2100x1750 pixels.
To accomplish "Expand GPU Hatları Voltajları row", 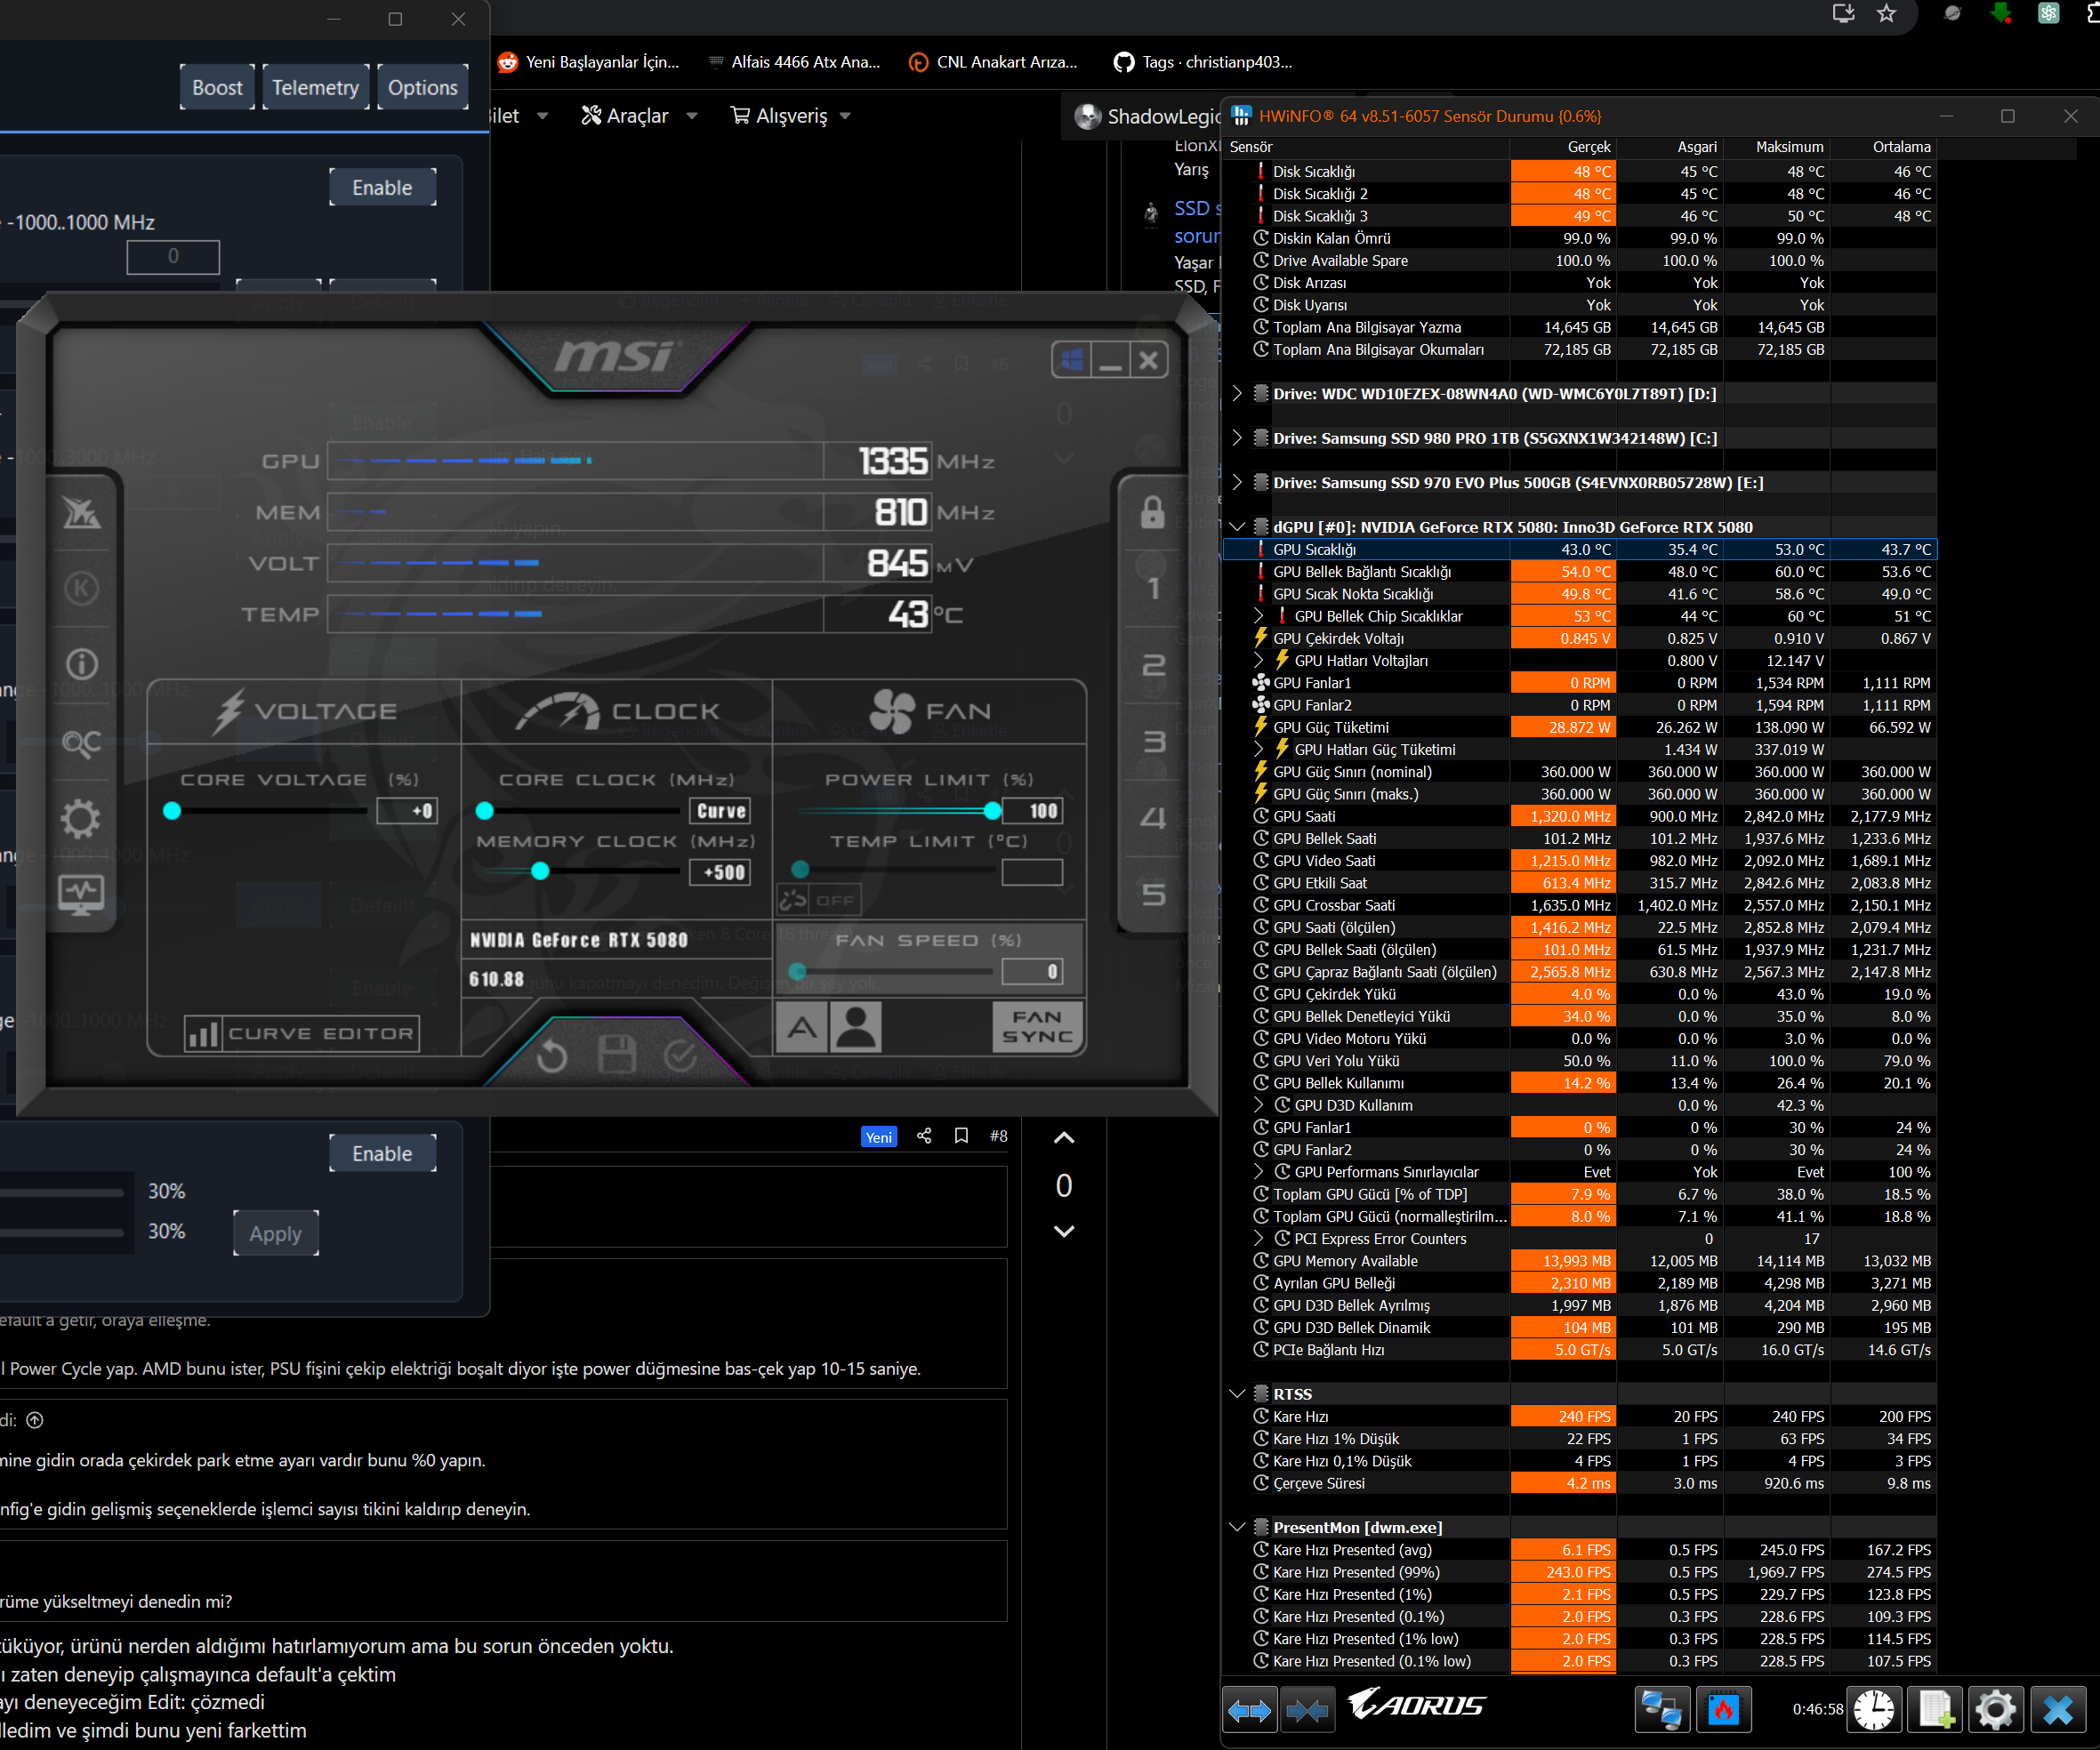I will point(1259,660).
